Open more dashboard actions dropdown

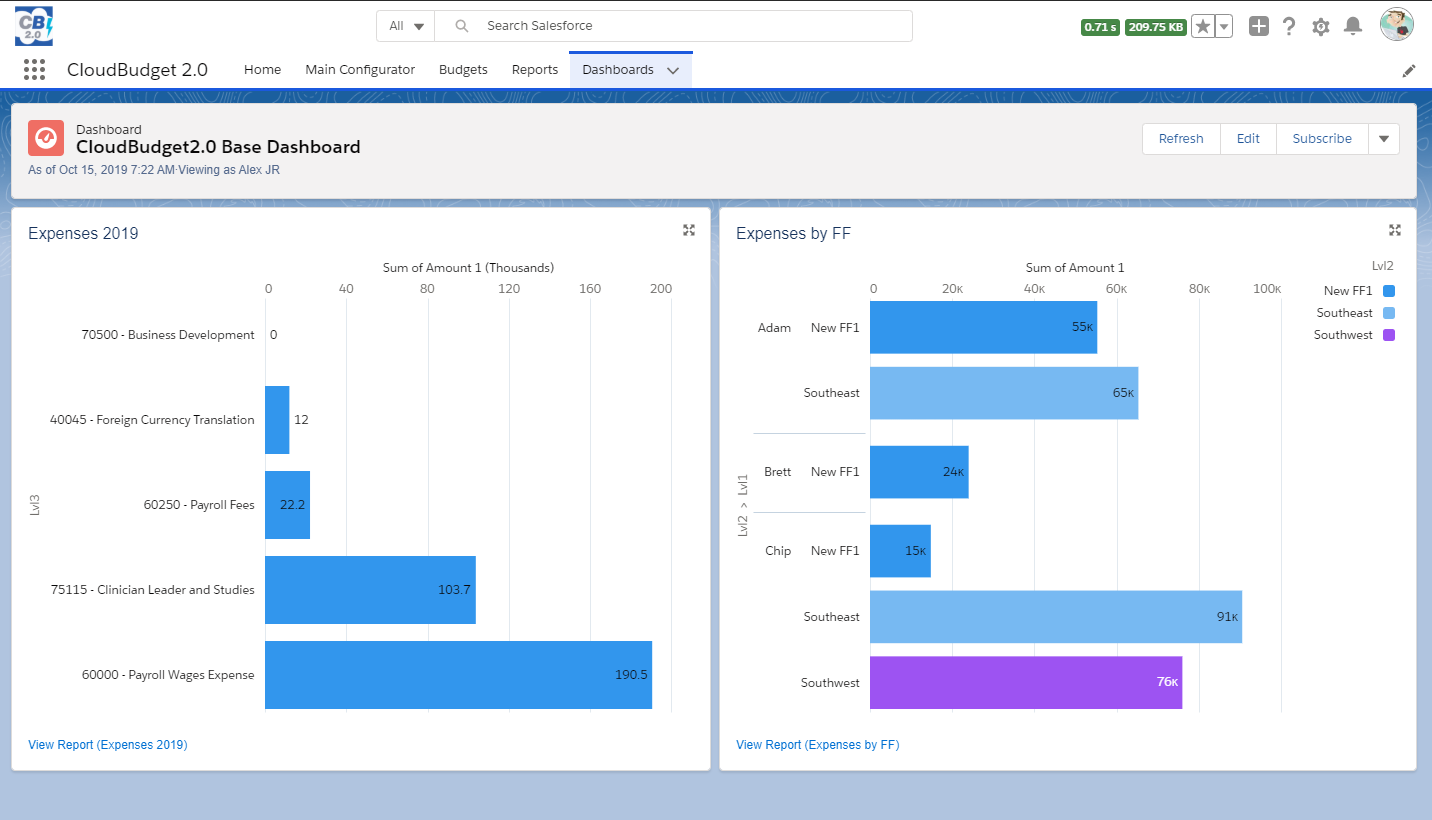[1384, 139]
